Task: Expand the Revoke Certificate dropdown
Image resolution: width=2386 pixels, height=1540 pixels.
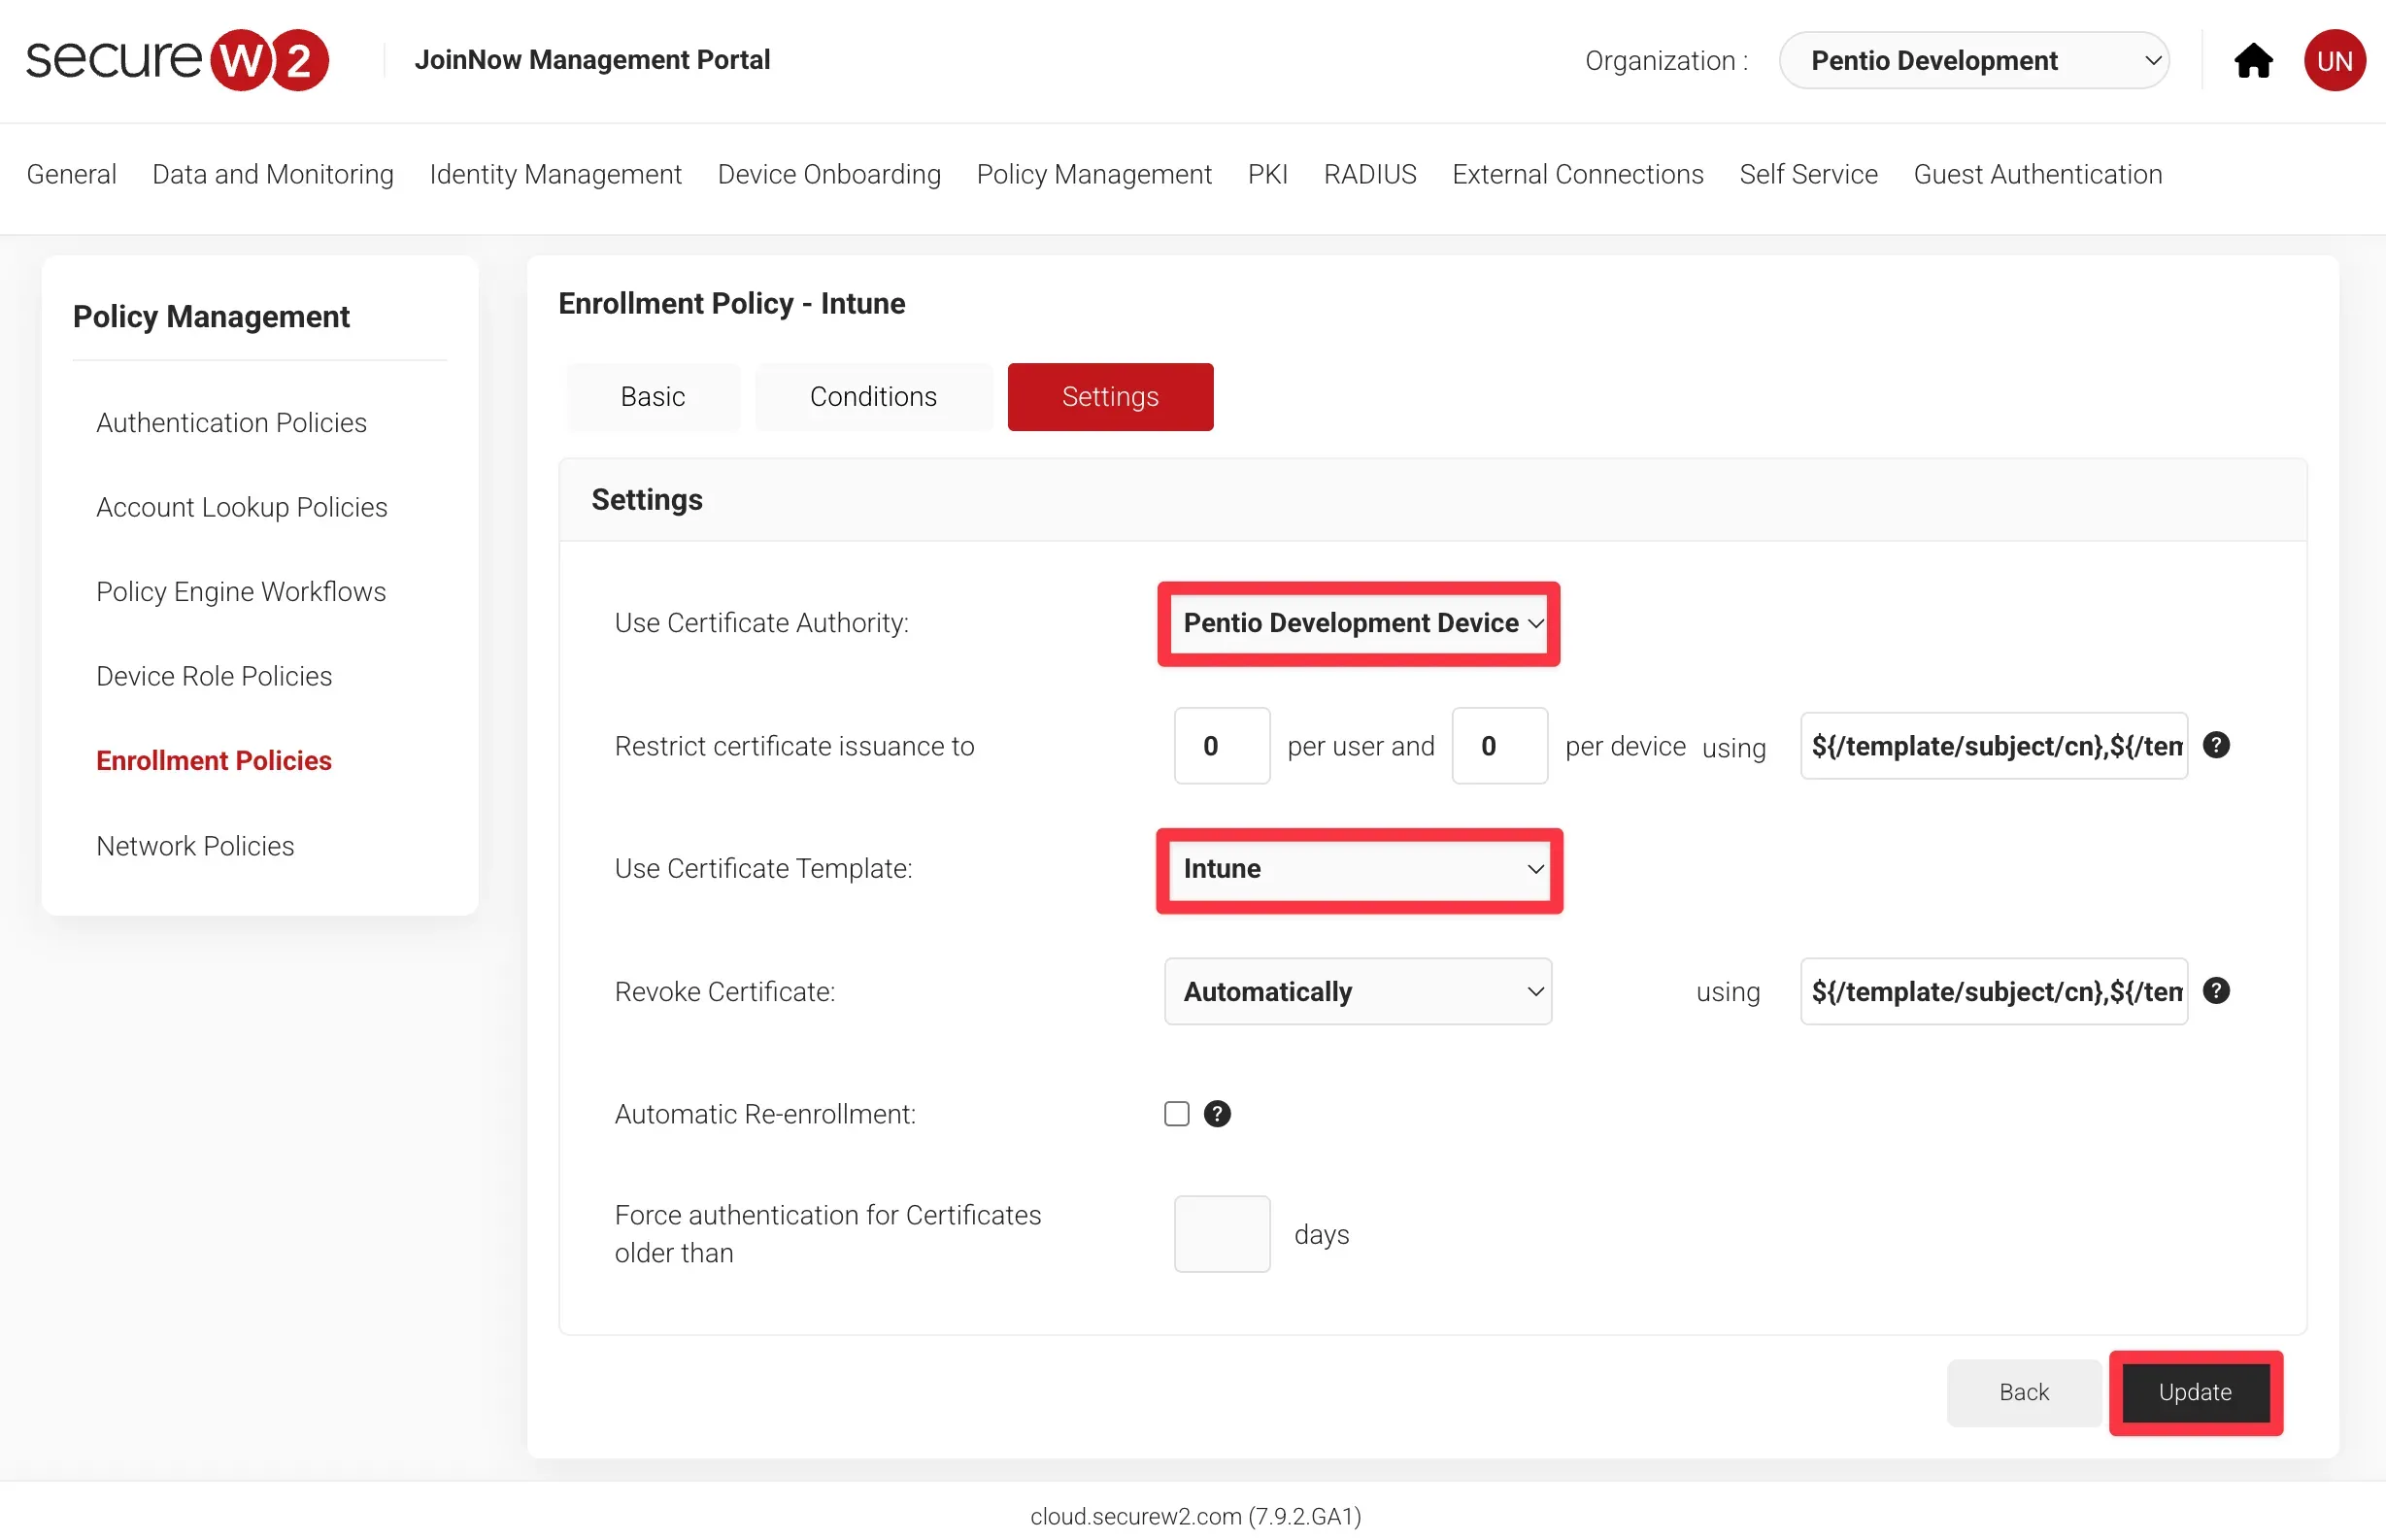Action: tap(1357, 992)
